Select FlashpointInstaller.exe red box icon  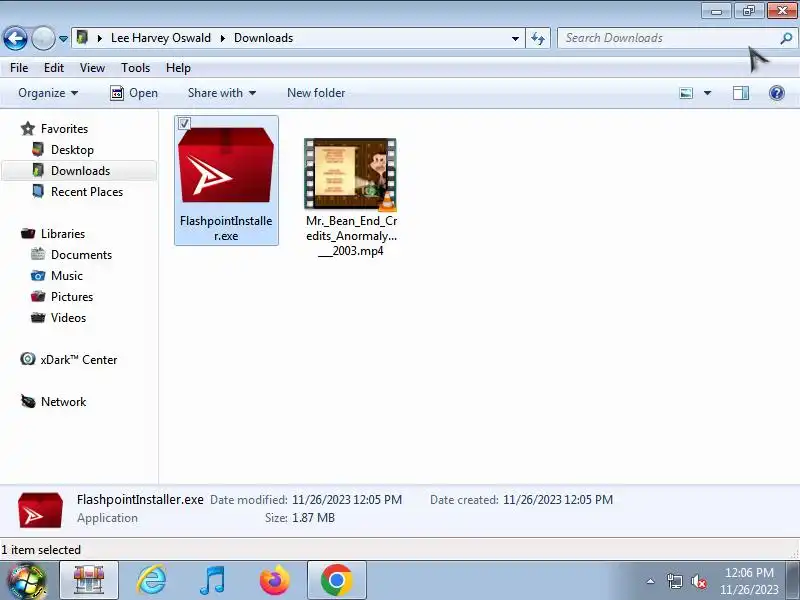(226, 164)
